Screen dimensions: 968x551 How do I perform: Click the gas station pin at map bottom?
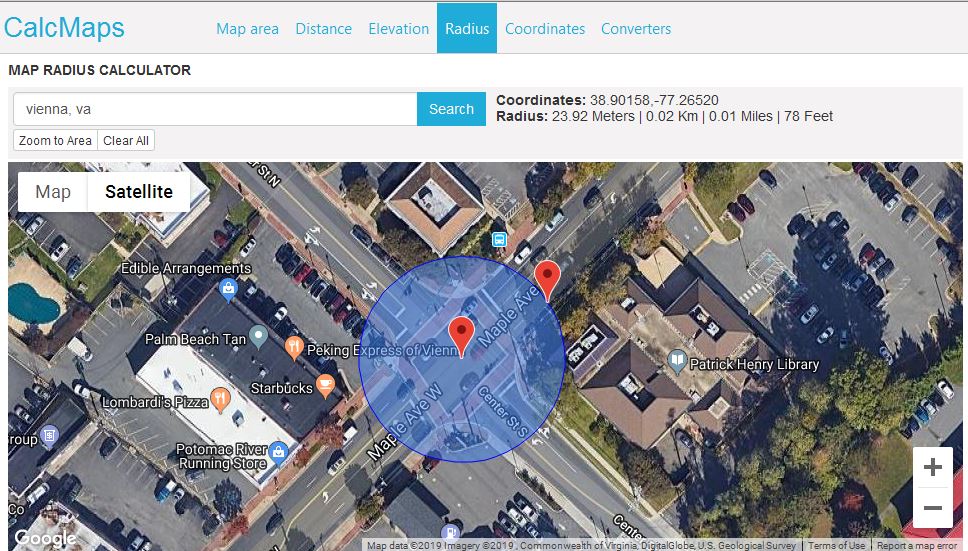click(450, 533)
